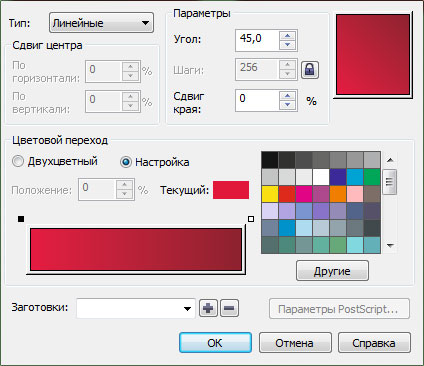Viewport: 424px width, 366px height.
Task: Pick the brownish-gray swatch beside pink
Action: pyautogui.click(x=372, y=194)
